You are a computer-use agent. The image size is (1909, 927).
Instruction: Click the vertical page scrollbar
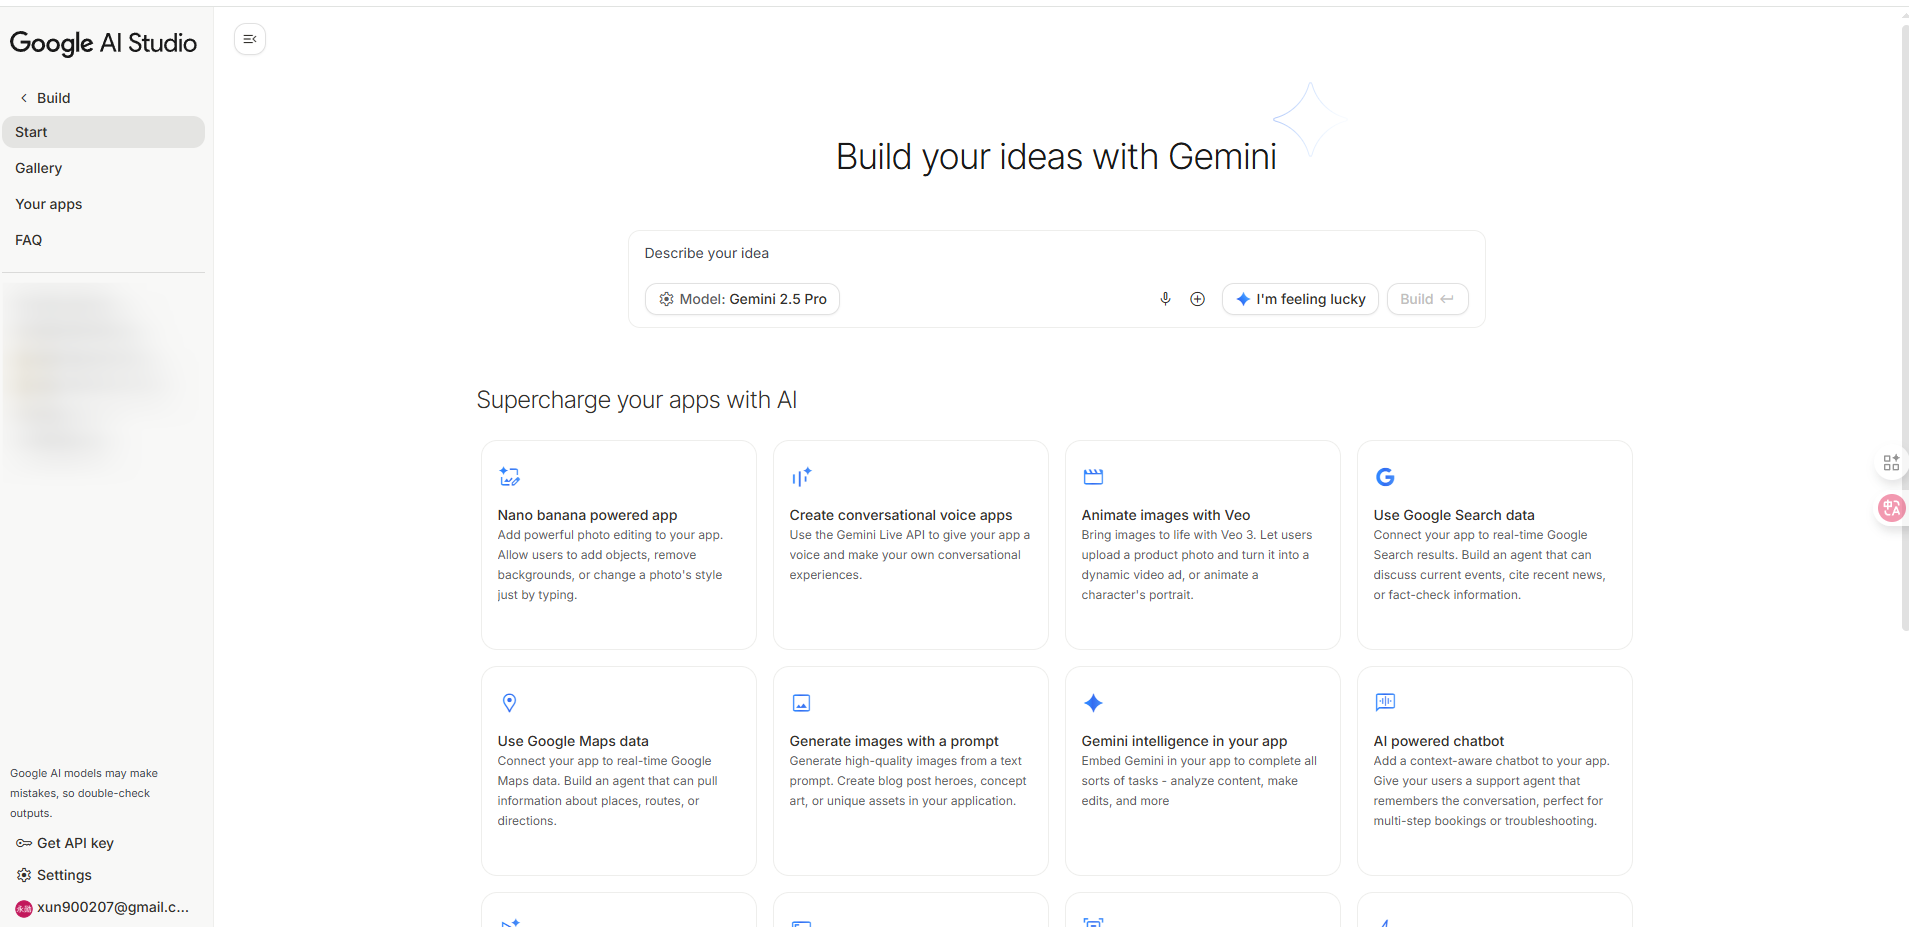(x=1904, y=328)
